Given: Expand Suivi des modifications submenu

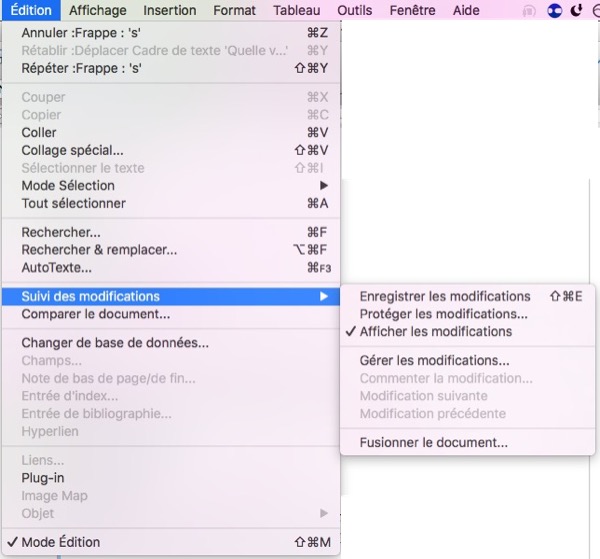Looking at the screenshot, I should [90, 296].
